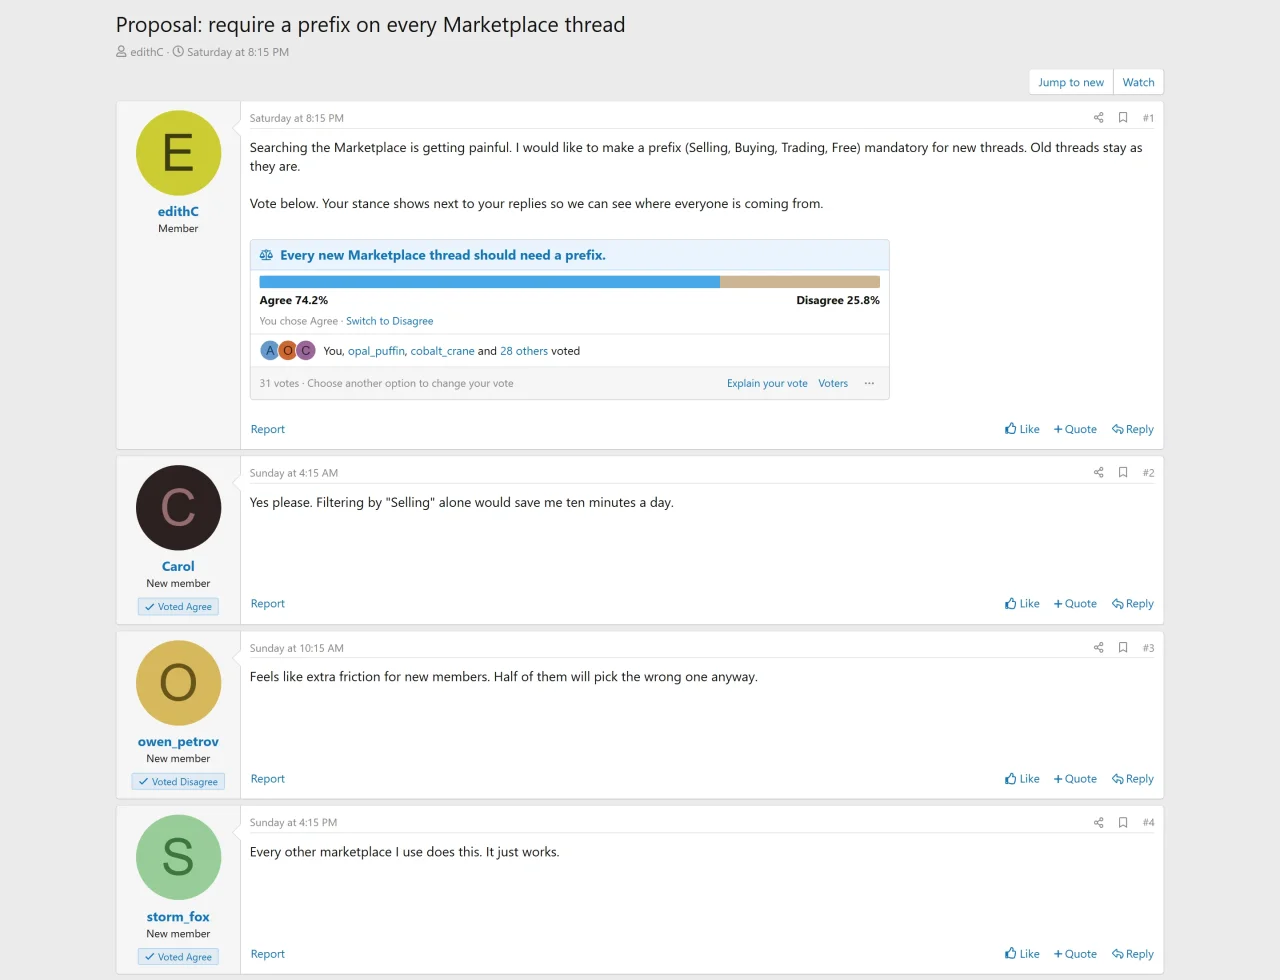Open Carol's C avatar
Screen dimensions: 1280x980
(178, 508)
